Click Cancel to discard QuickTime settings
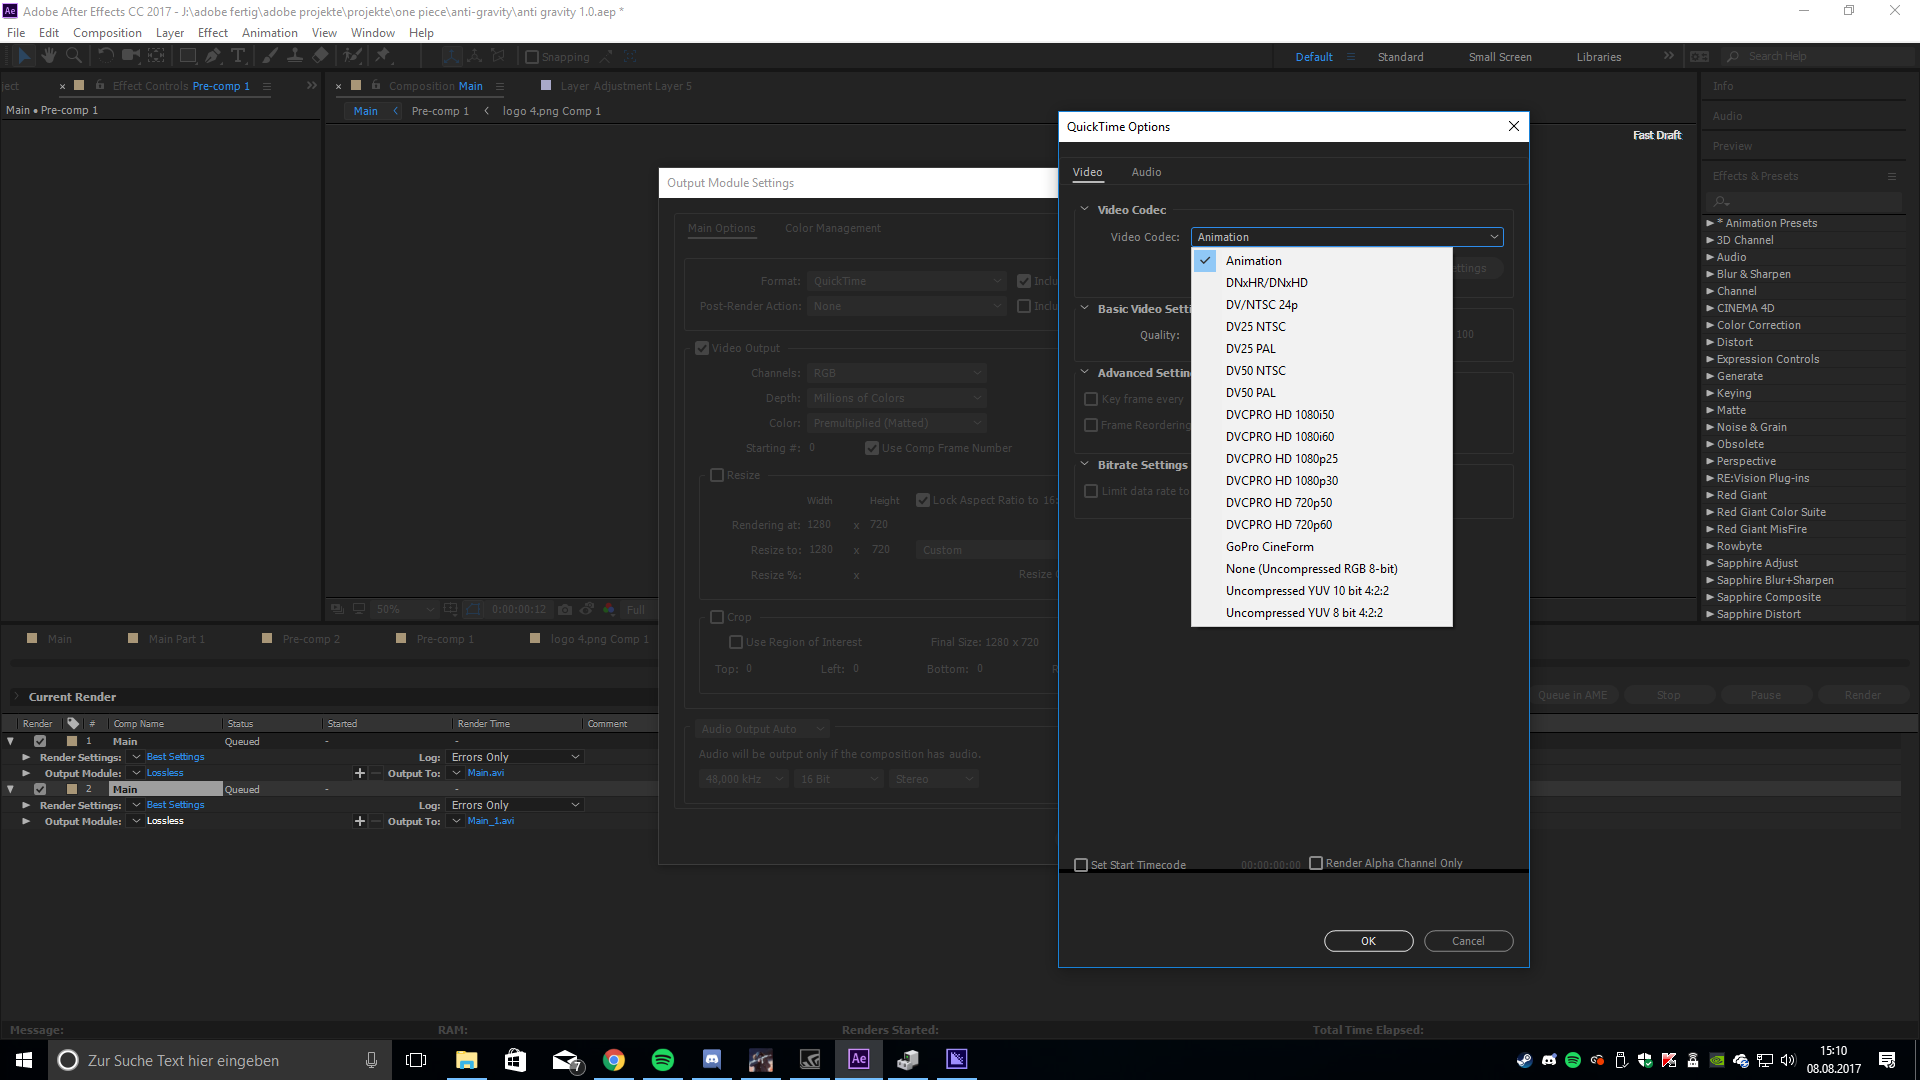1920x1080 pixels. [x=1466, y=940]
